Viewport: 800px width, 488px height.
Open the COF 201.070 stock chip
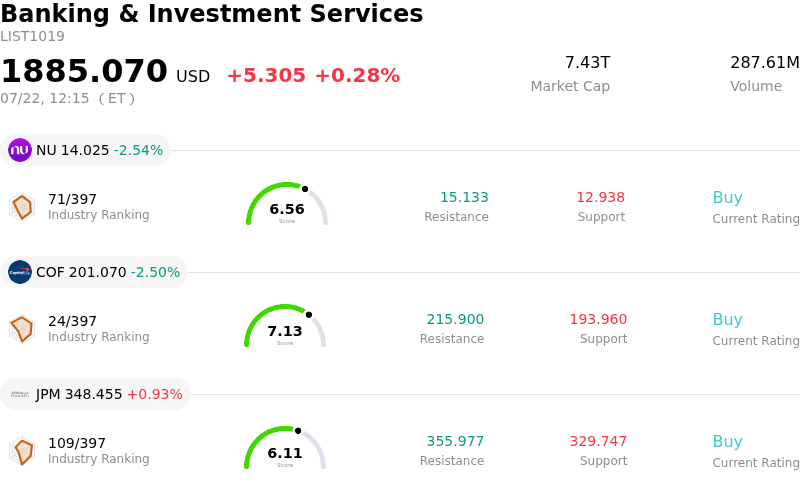point(94,272)
